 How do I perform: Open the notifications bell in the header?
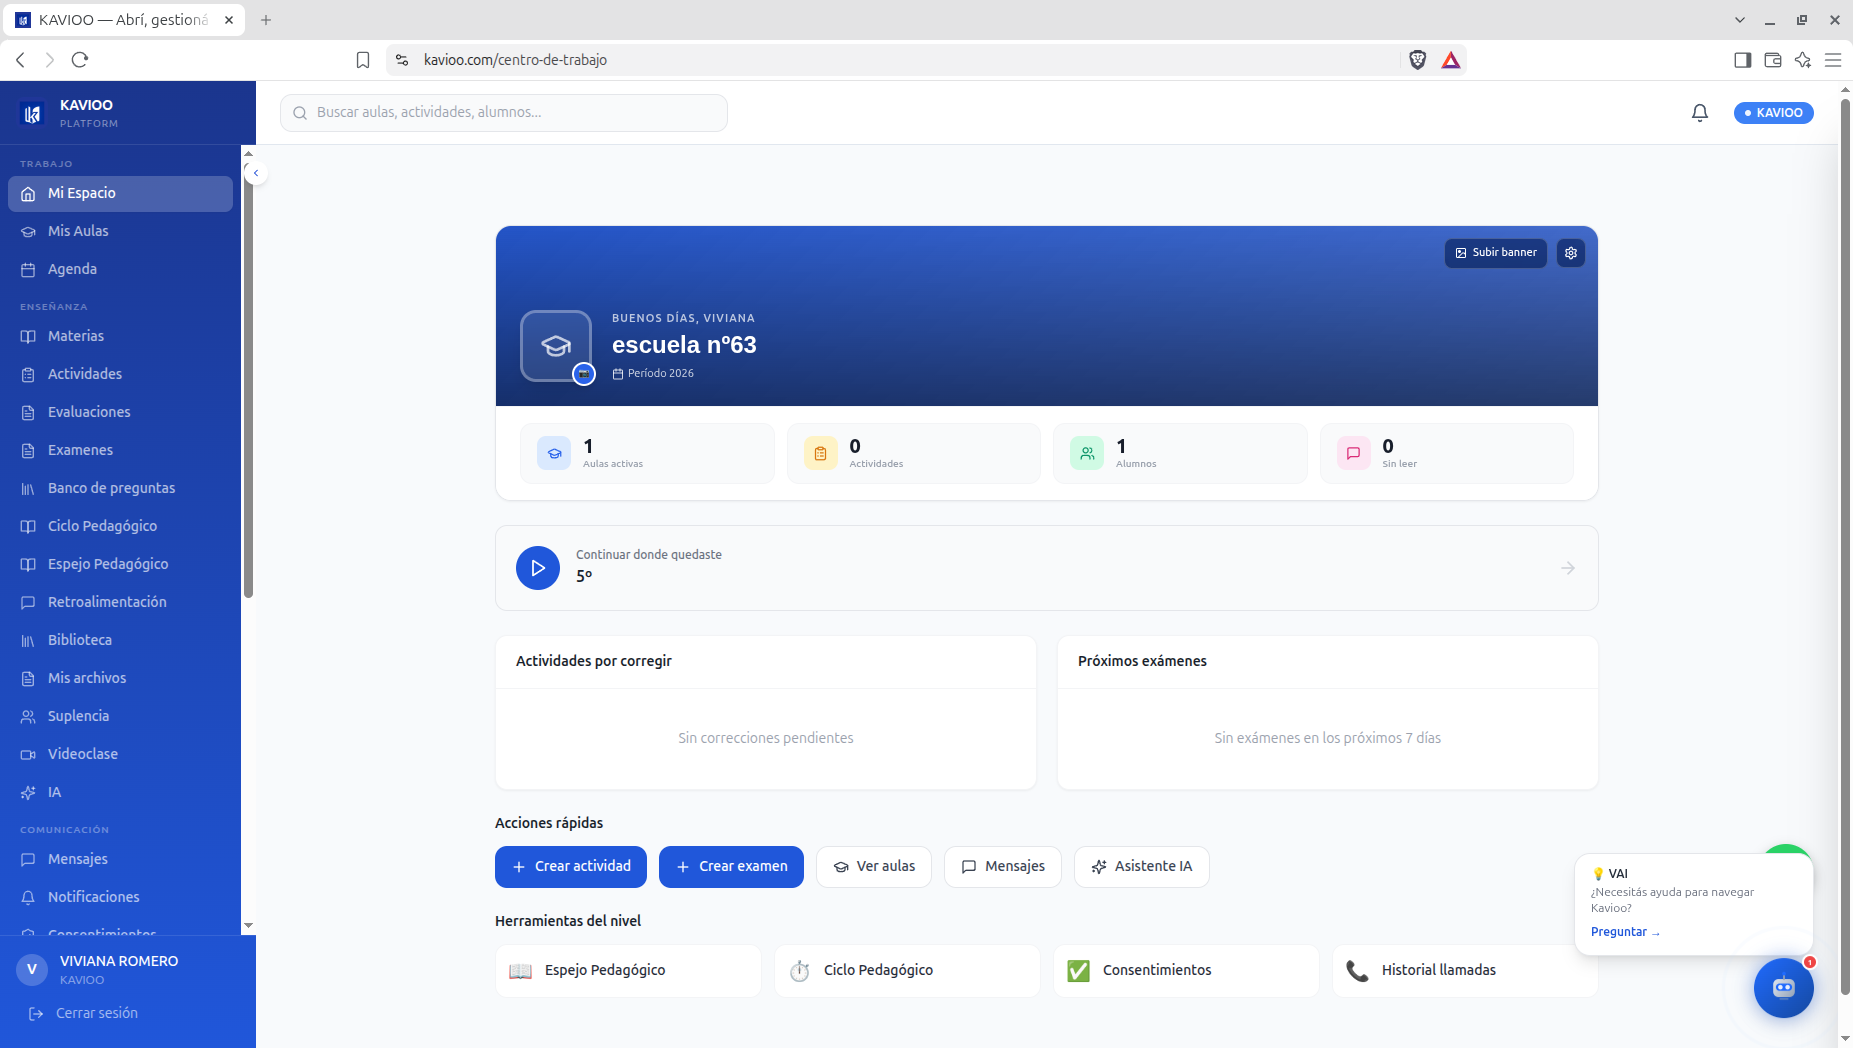pos(1700,113)
